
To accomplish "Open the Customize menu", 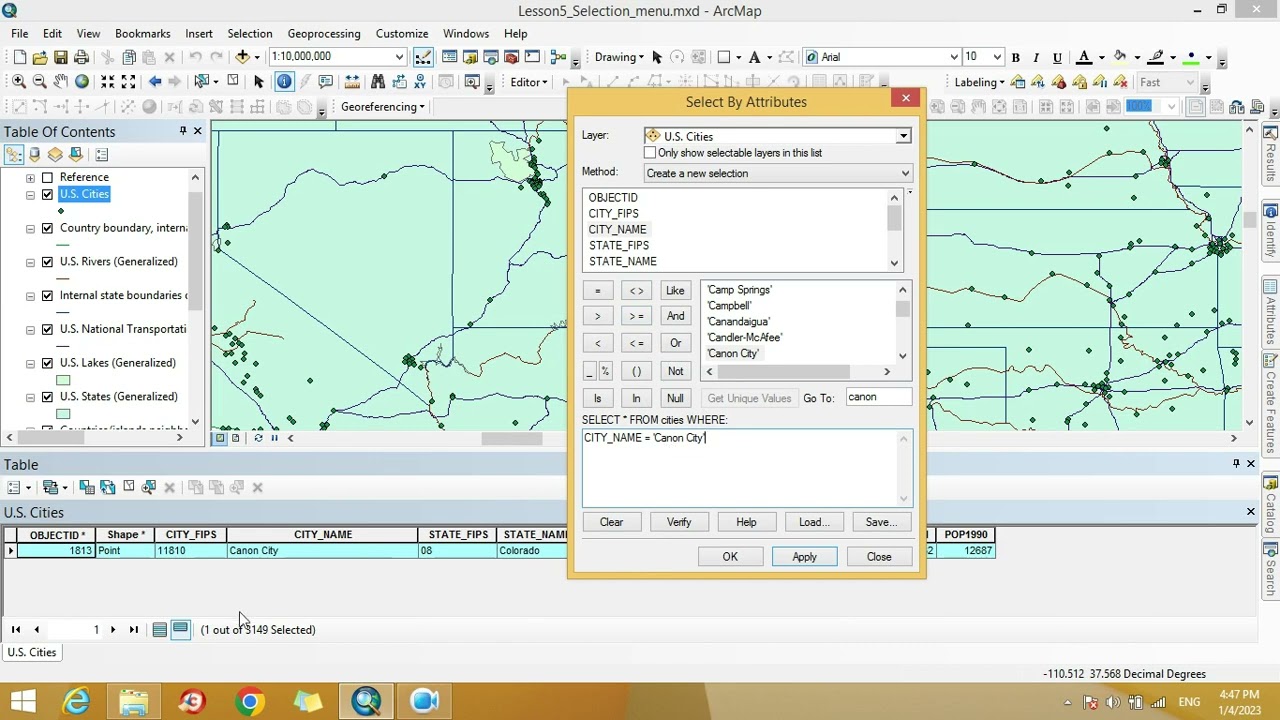I will coord(401,33).
